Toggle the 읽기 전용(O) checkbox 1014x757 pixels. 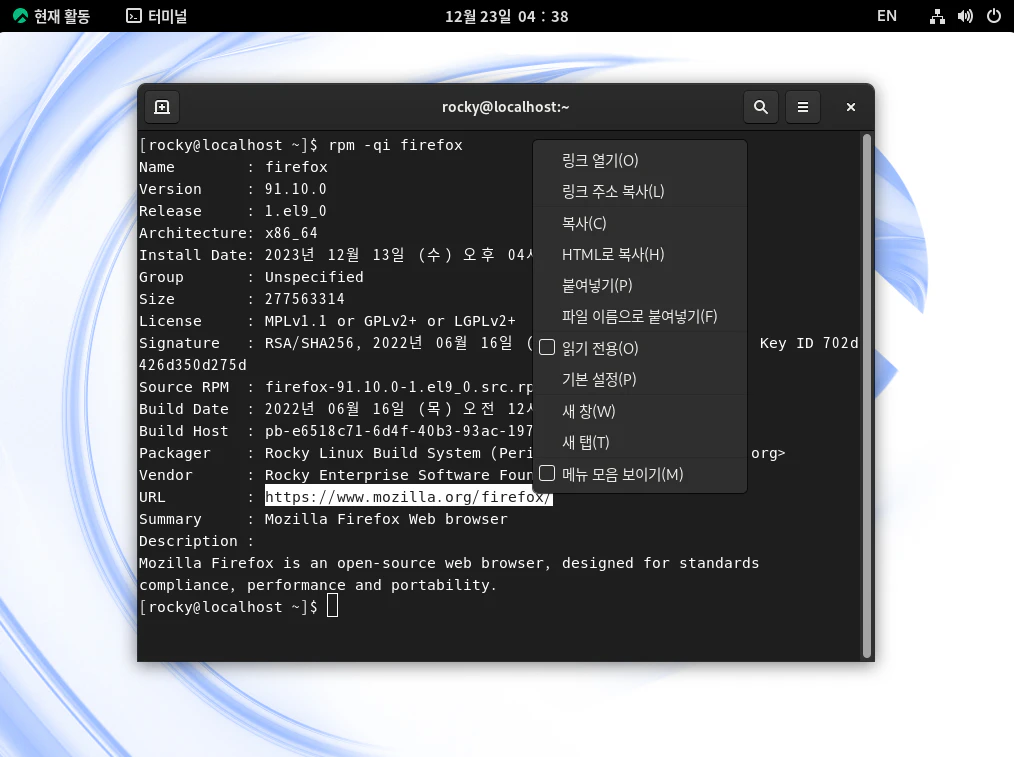pyautogui.click(x=547, y=348)
